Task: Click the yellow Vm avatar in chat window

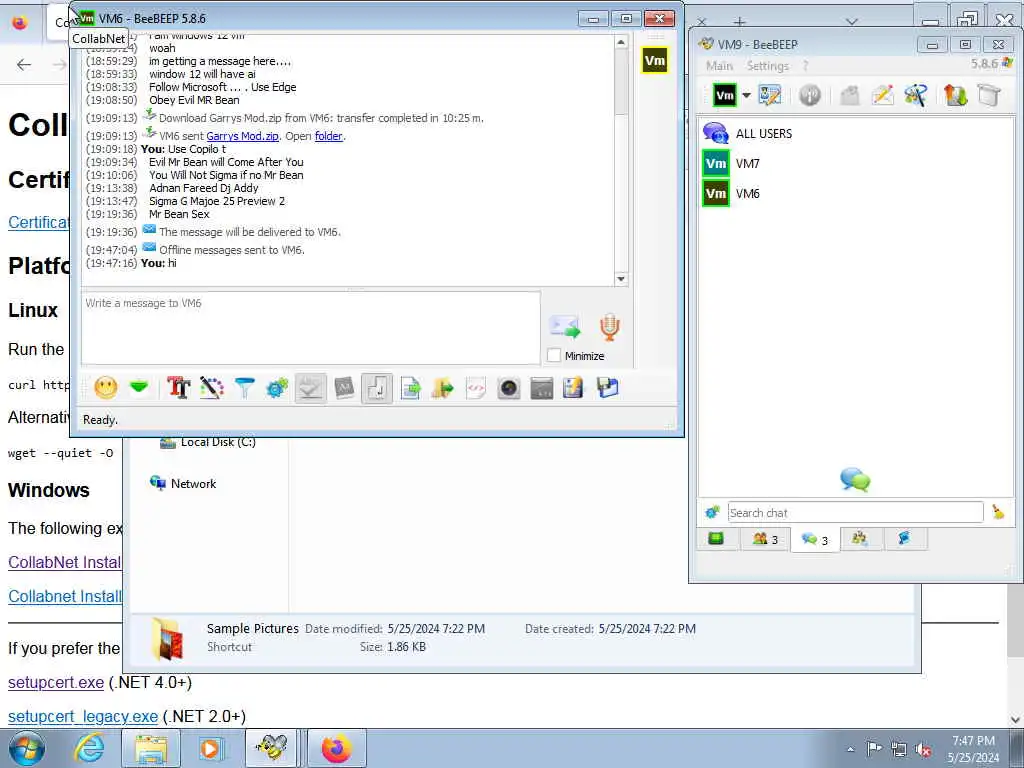Action: point(654,61)
